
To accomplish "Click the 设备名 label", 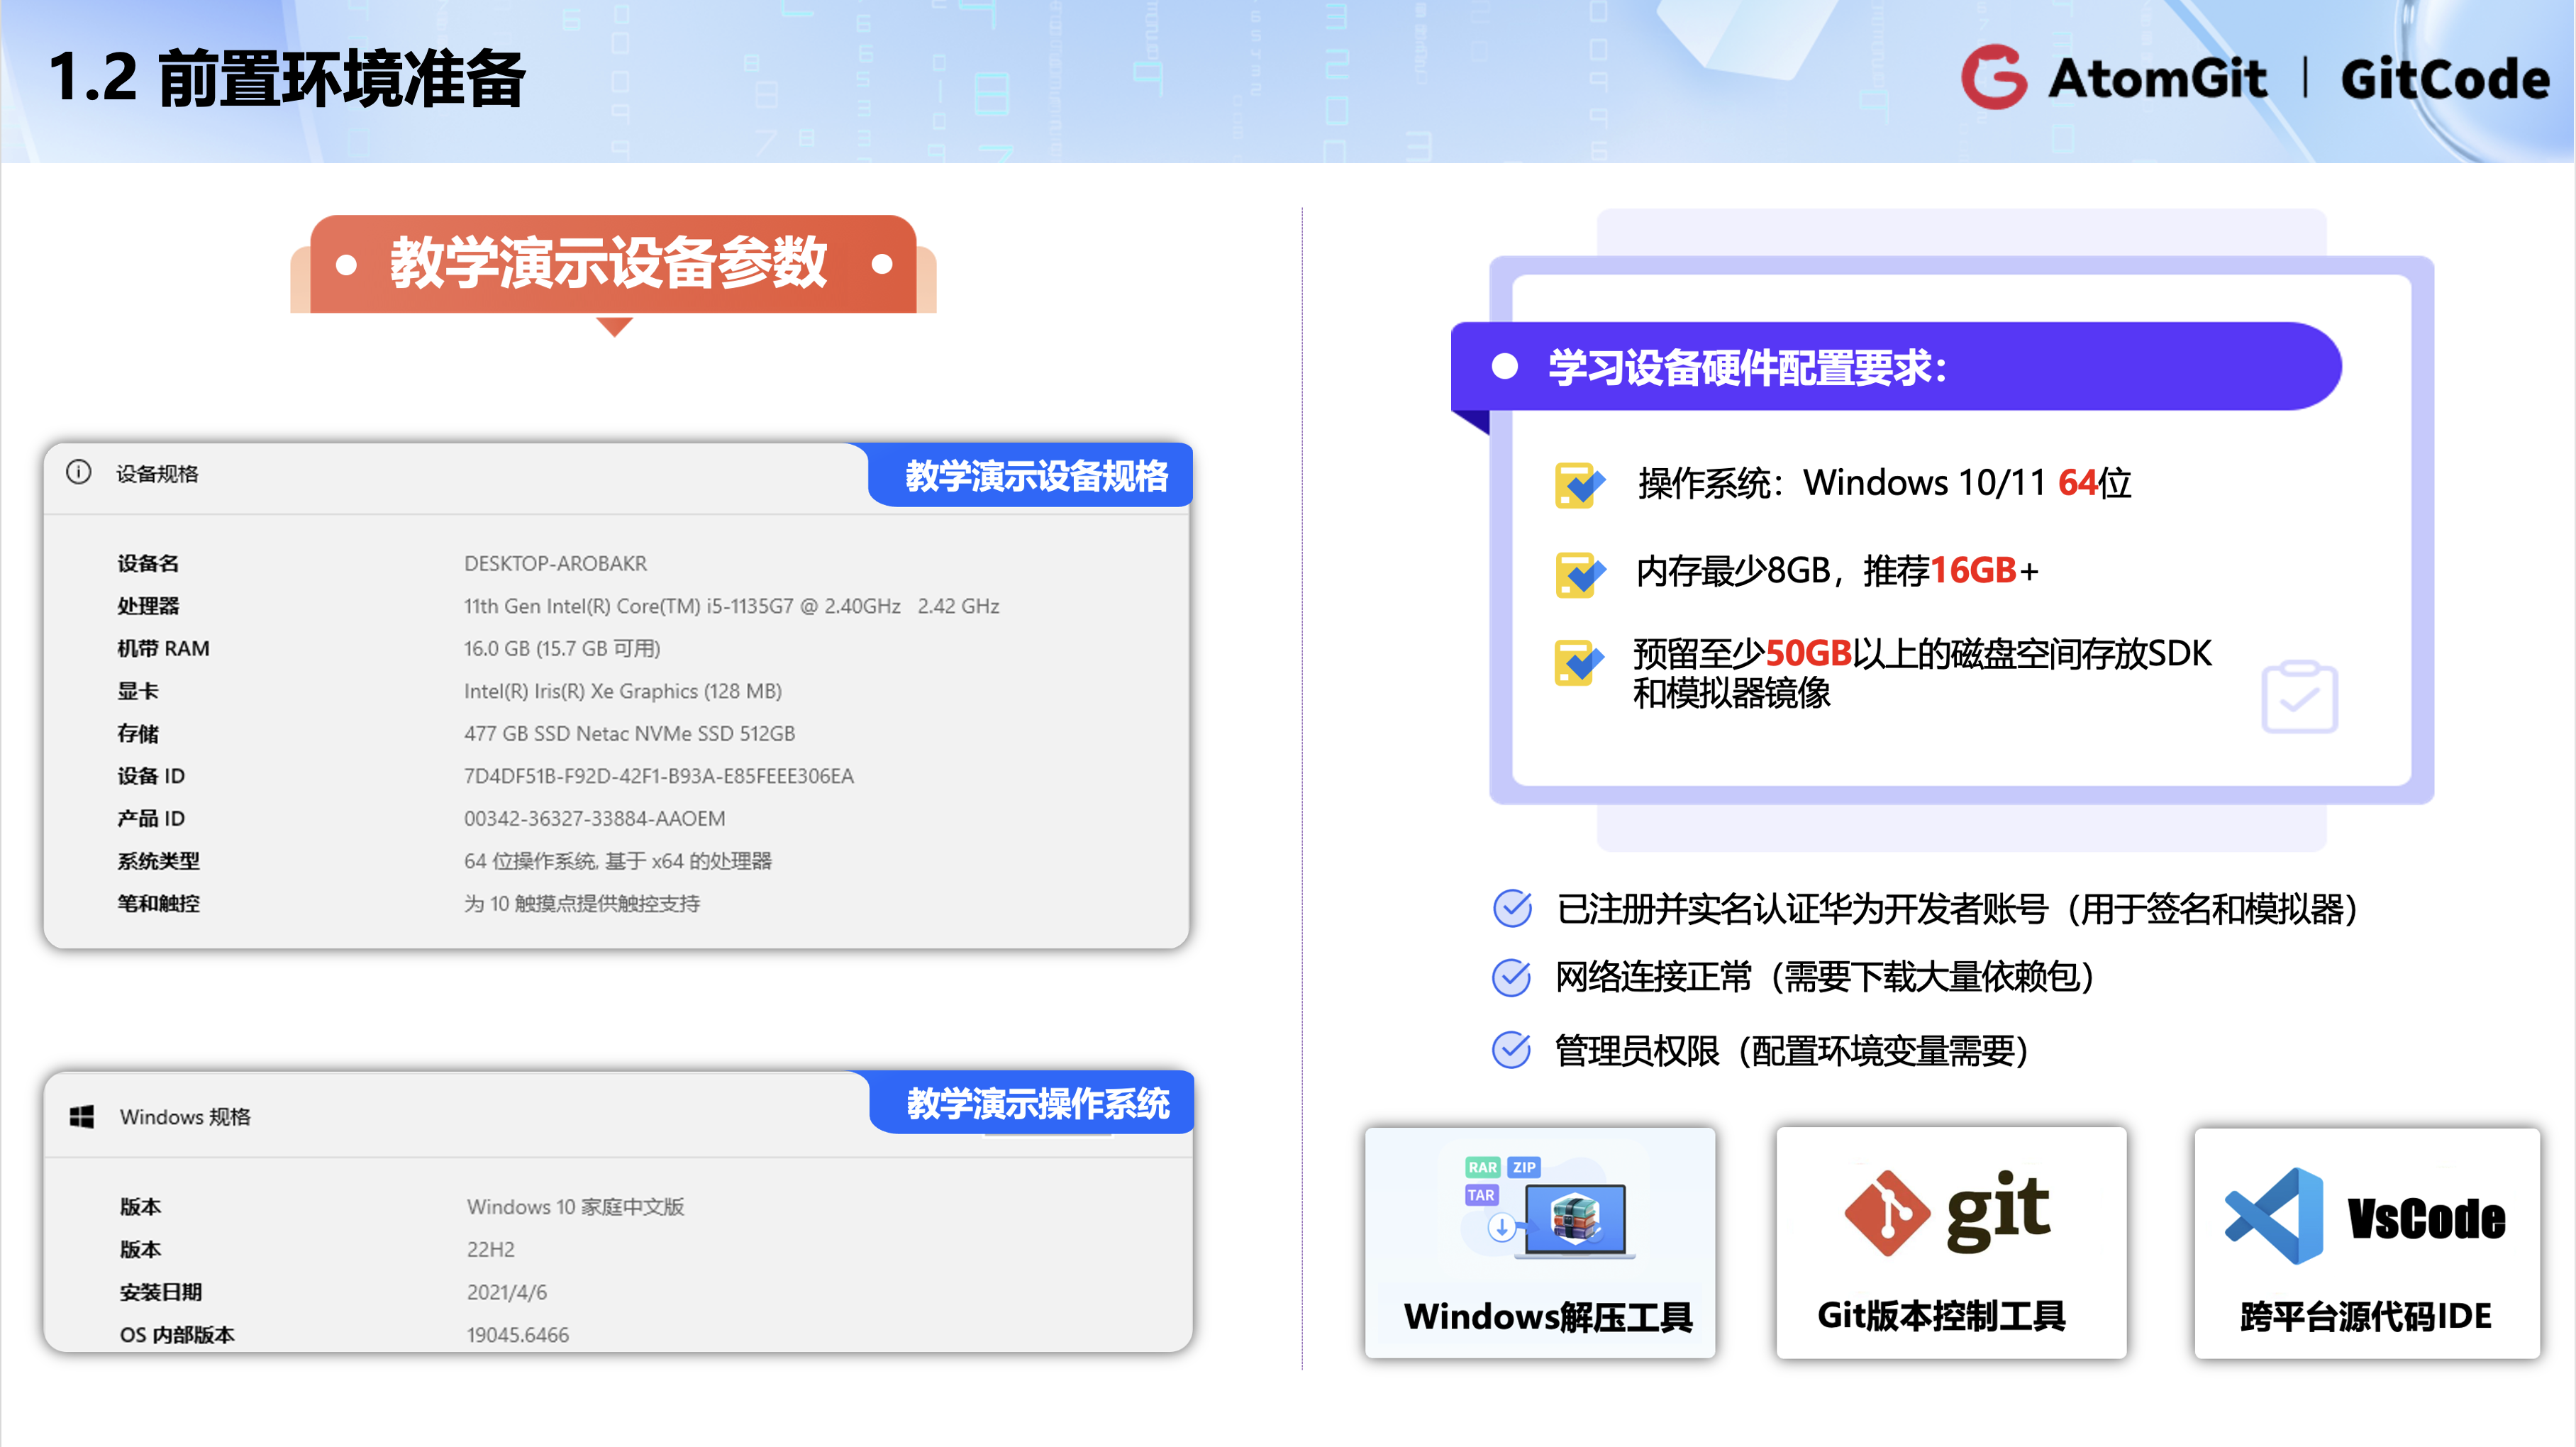I will tap(148, 563).
